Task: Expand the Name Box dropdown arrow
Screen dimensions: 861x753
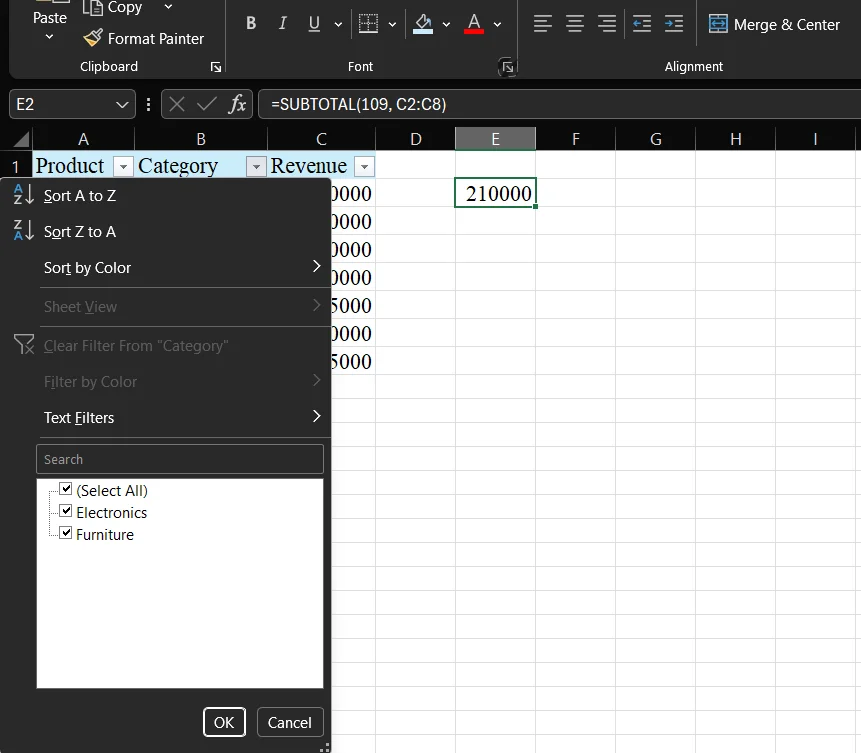Action: coord(122,104)
